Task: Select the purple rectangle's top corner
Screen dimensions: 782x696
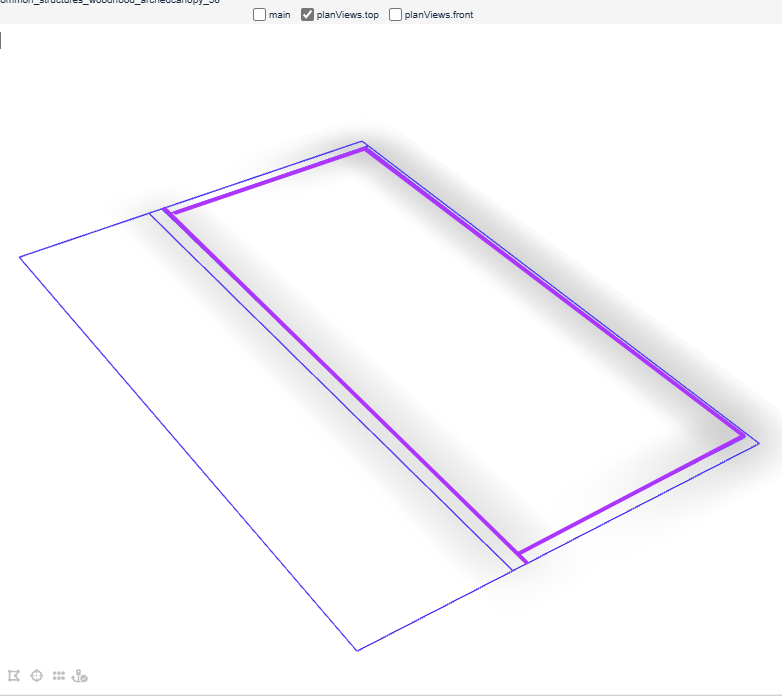Action: pyautogui.click(x=365, y=150)
